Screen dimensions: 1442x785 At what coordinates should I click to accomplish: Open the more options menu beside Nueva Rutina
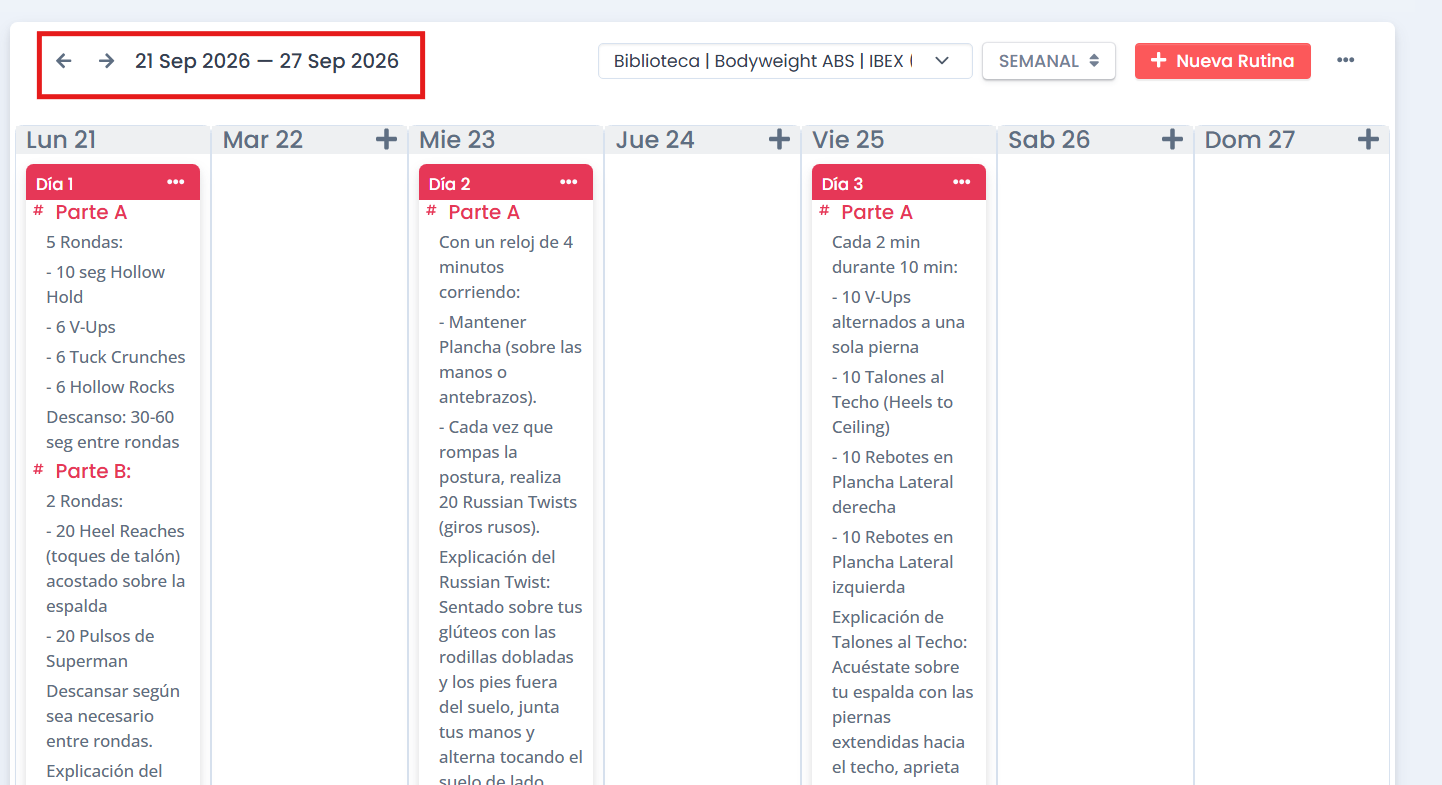tap(1346, 61)
